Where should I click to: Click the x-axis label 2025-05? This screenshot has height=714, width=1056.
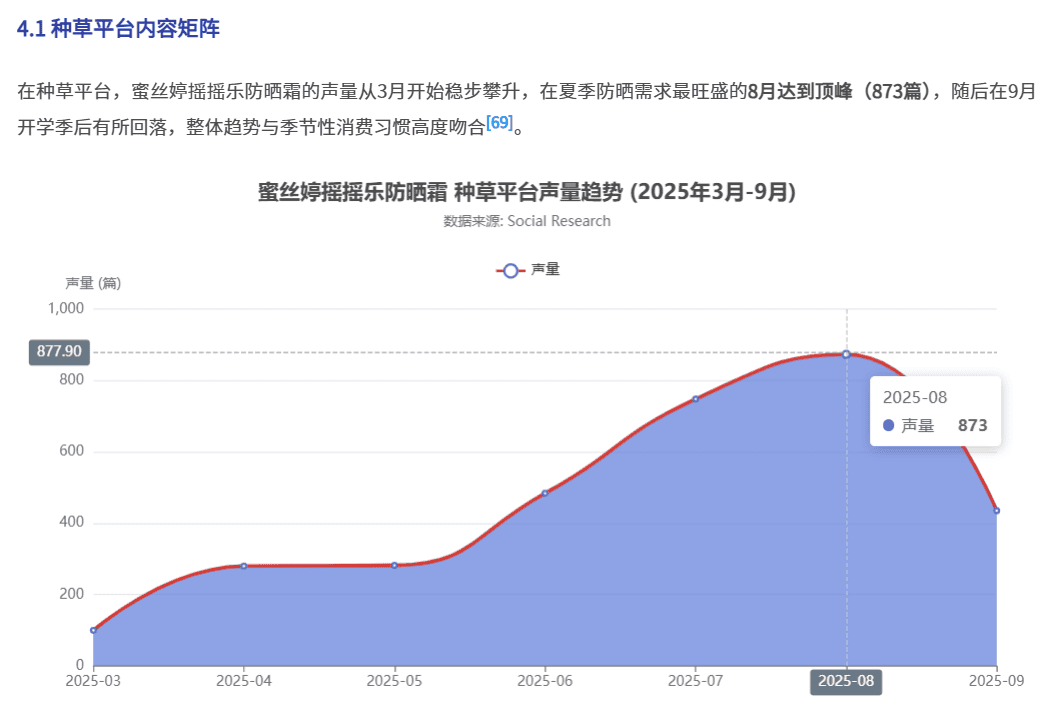pyautogui.click(x=395, y=681)
